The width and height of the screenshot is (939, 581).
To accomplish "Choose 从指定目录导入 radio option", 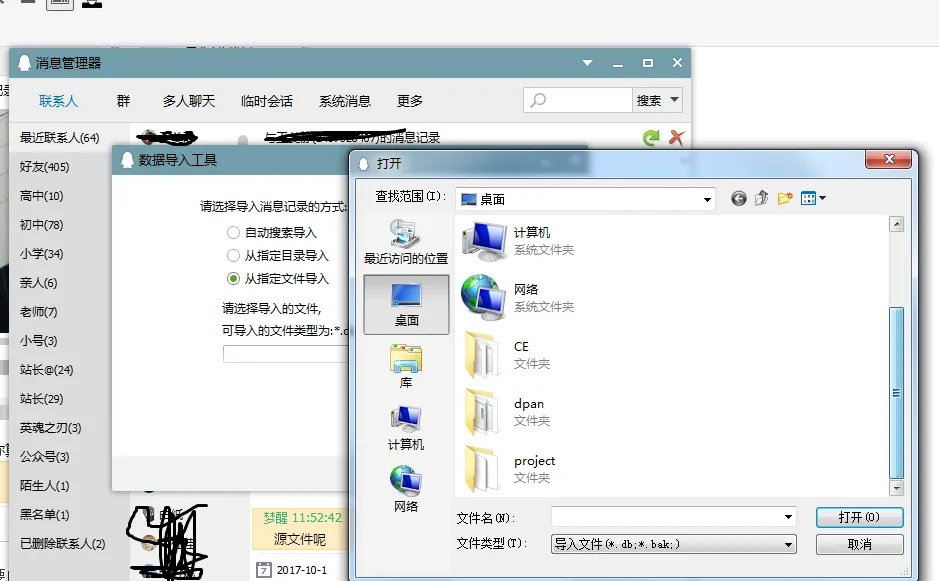I will coord(233,256).
